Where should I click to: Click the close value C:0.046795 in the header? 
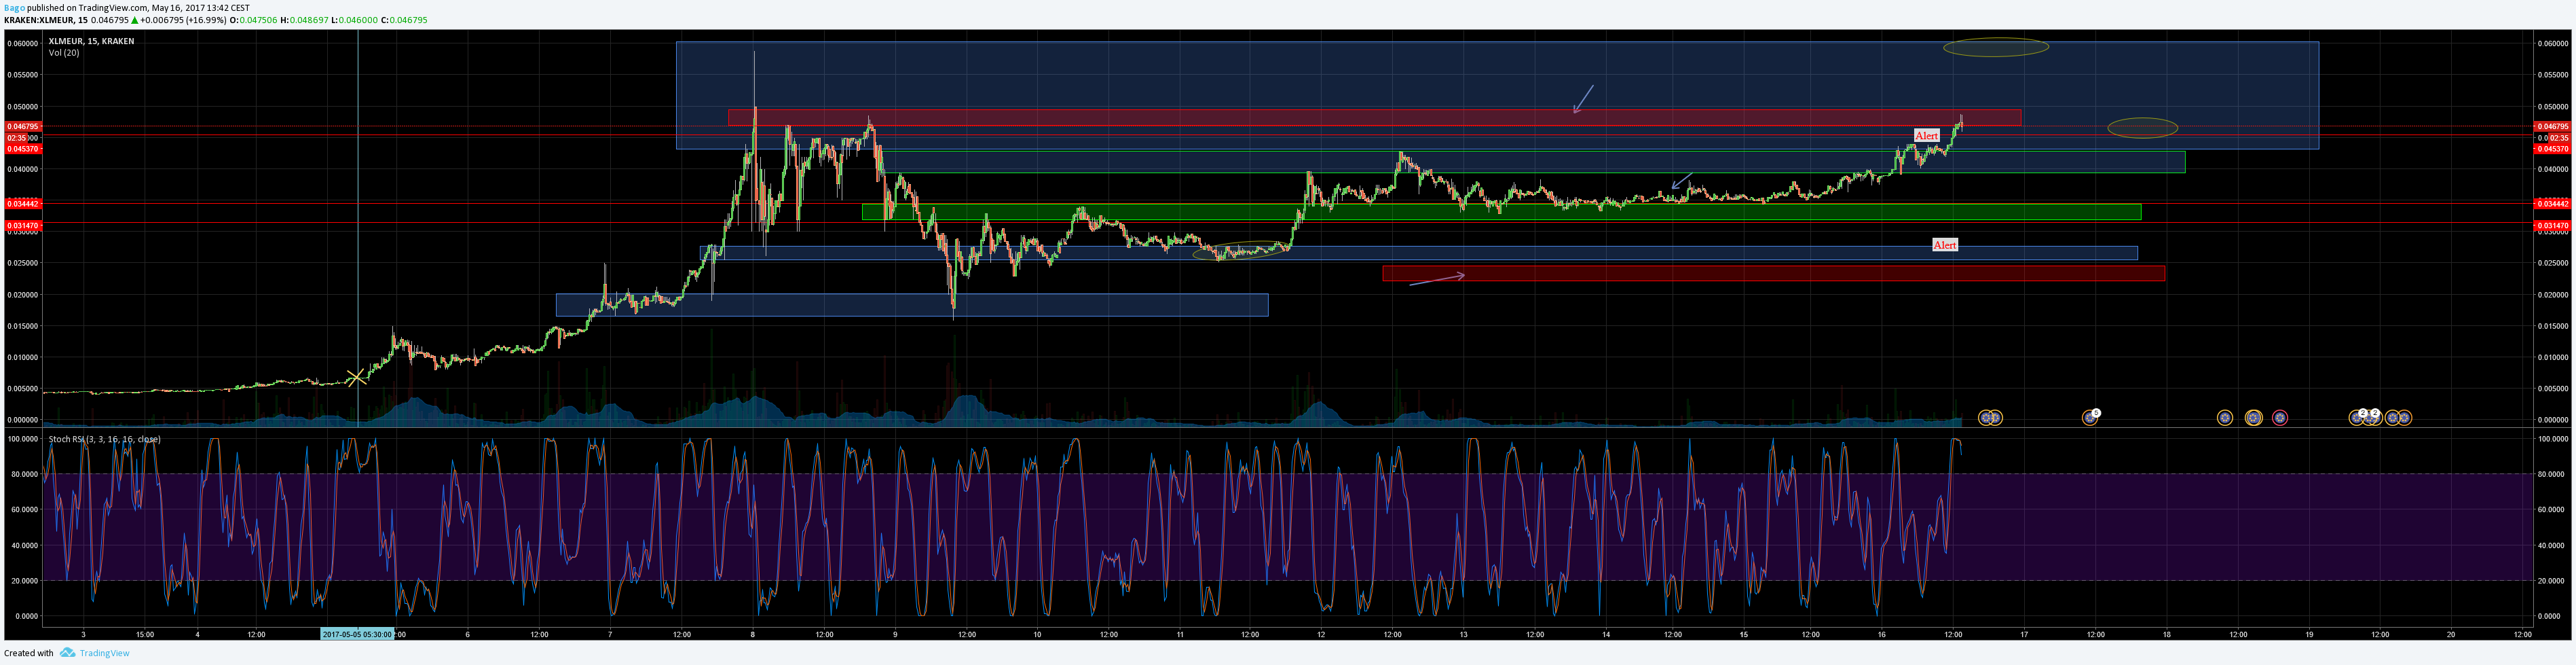[x=404, y=20]
